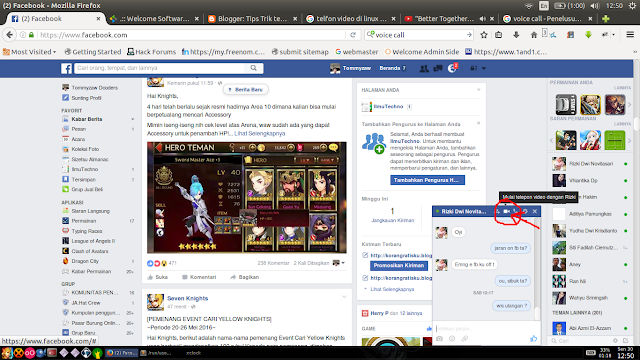
Task: Expand the second Seven Knights post options chevron
Action: 344,297
